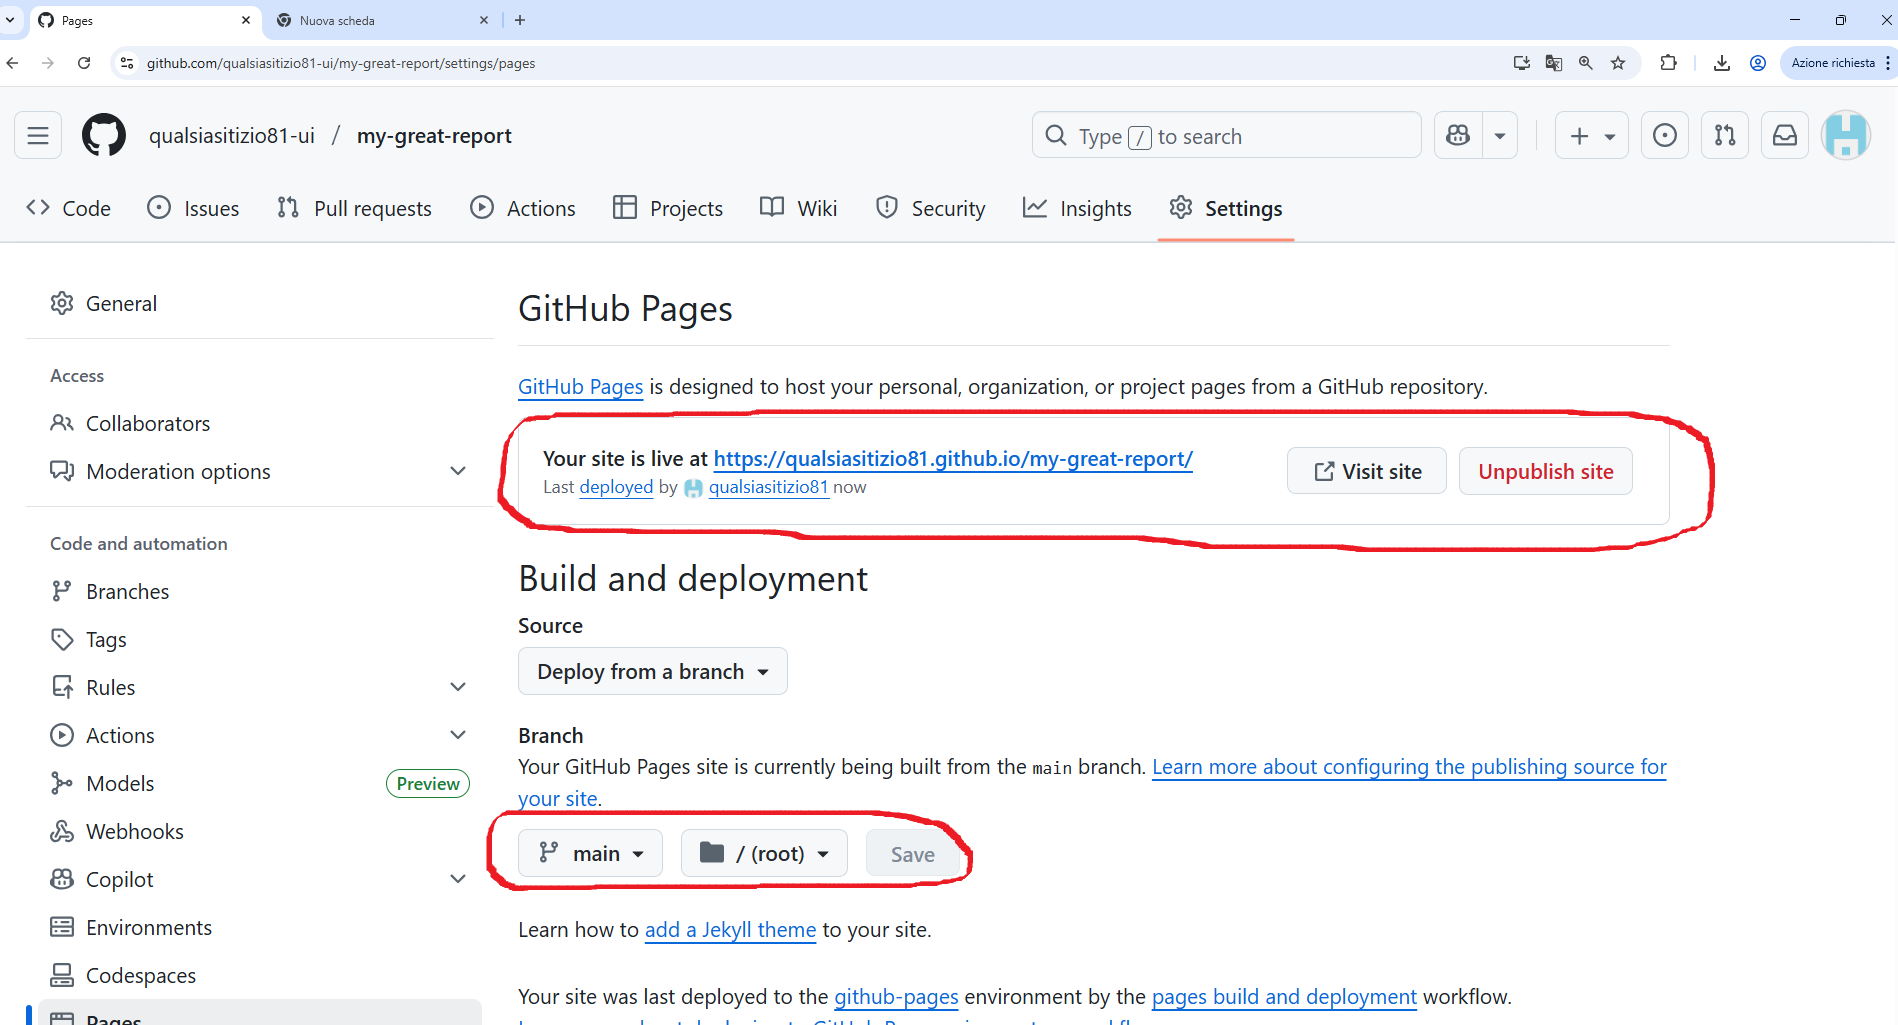The height and width of the screenshot is (1025, 1898).
Task: Open the notifications inbox icon
Action: point(1785,135)
